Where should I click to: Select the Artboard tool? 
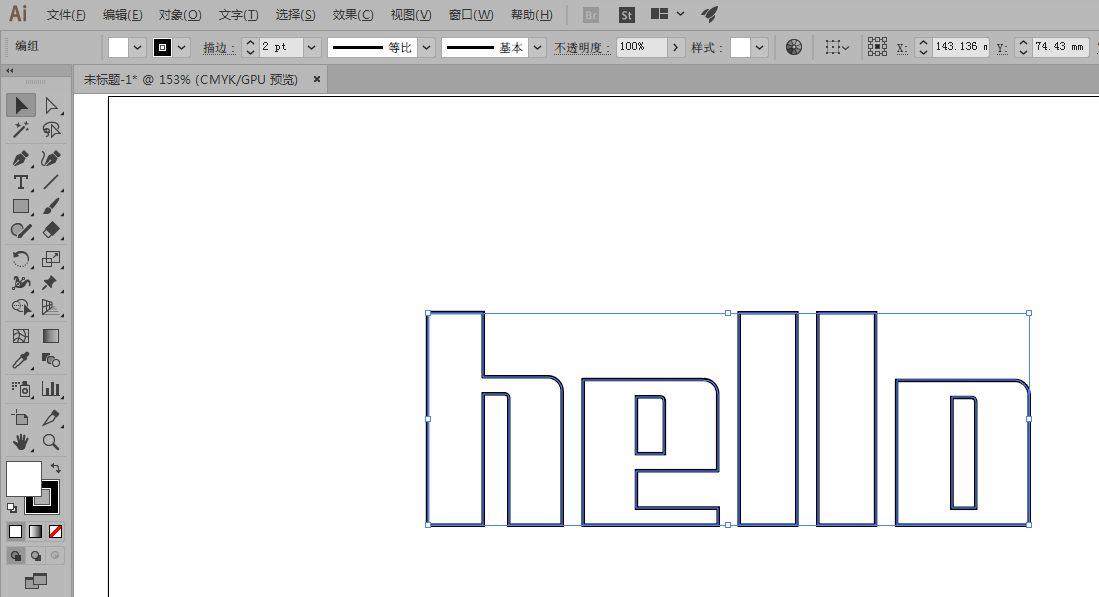point(21,418)
